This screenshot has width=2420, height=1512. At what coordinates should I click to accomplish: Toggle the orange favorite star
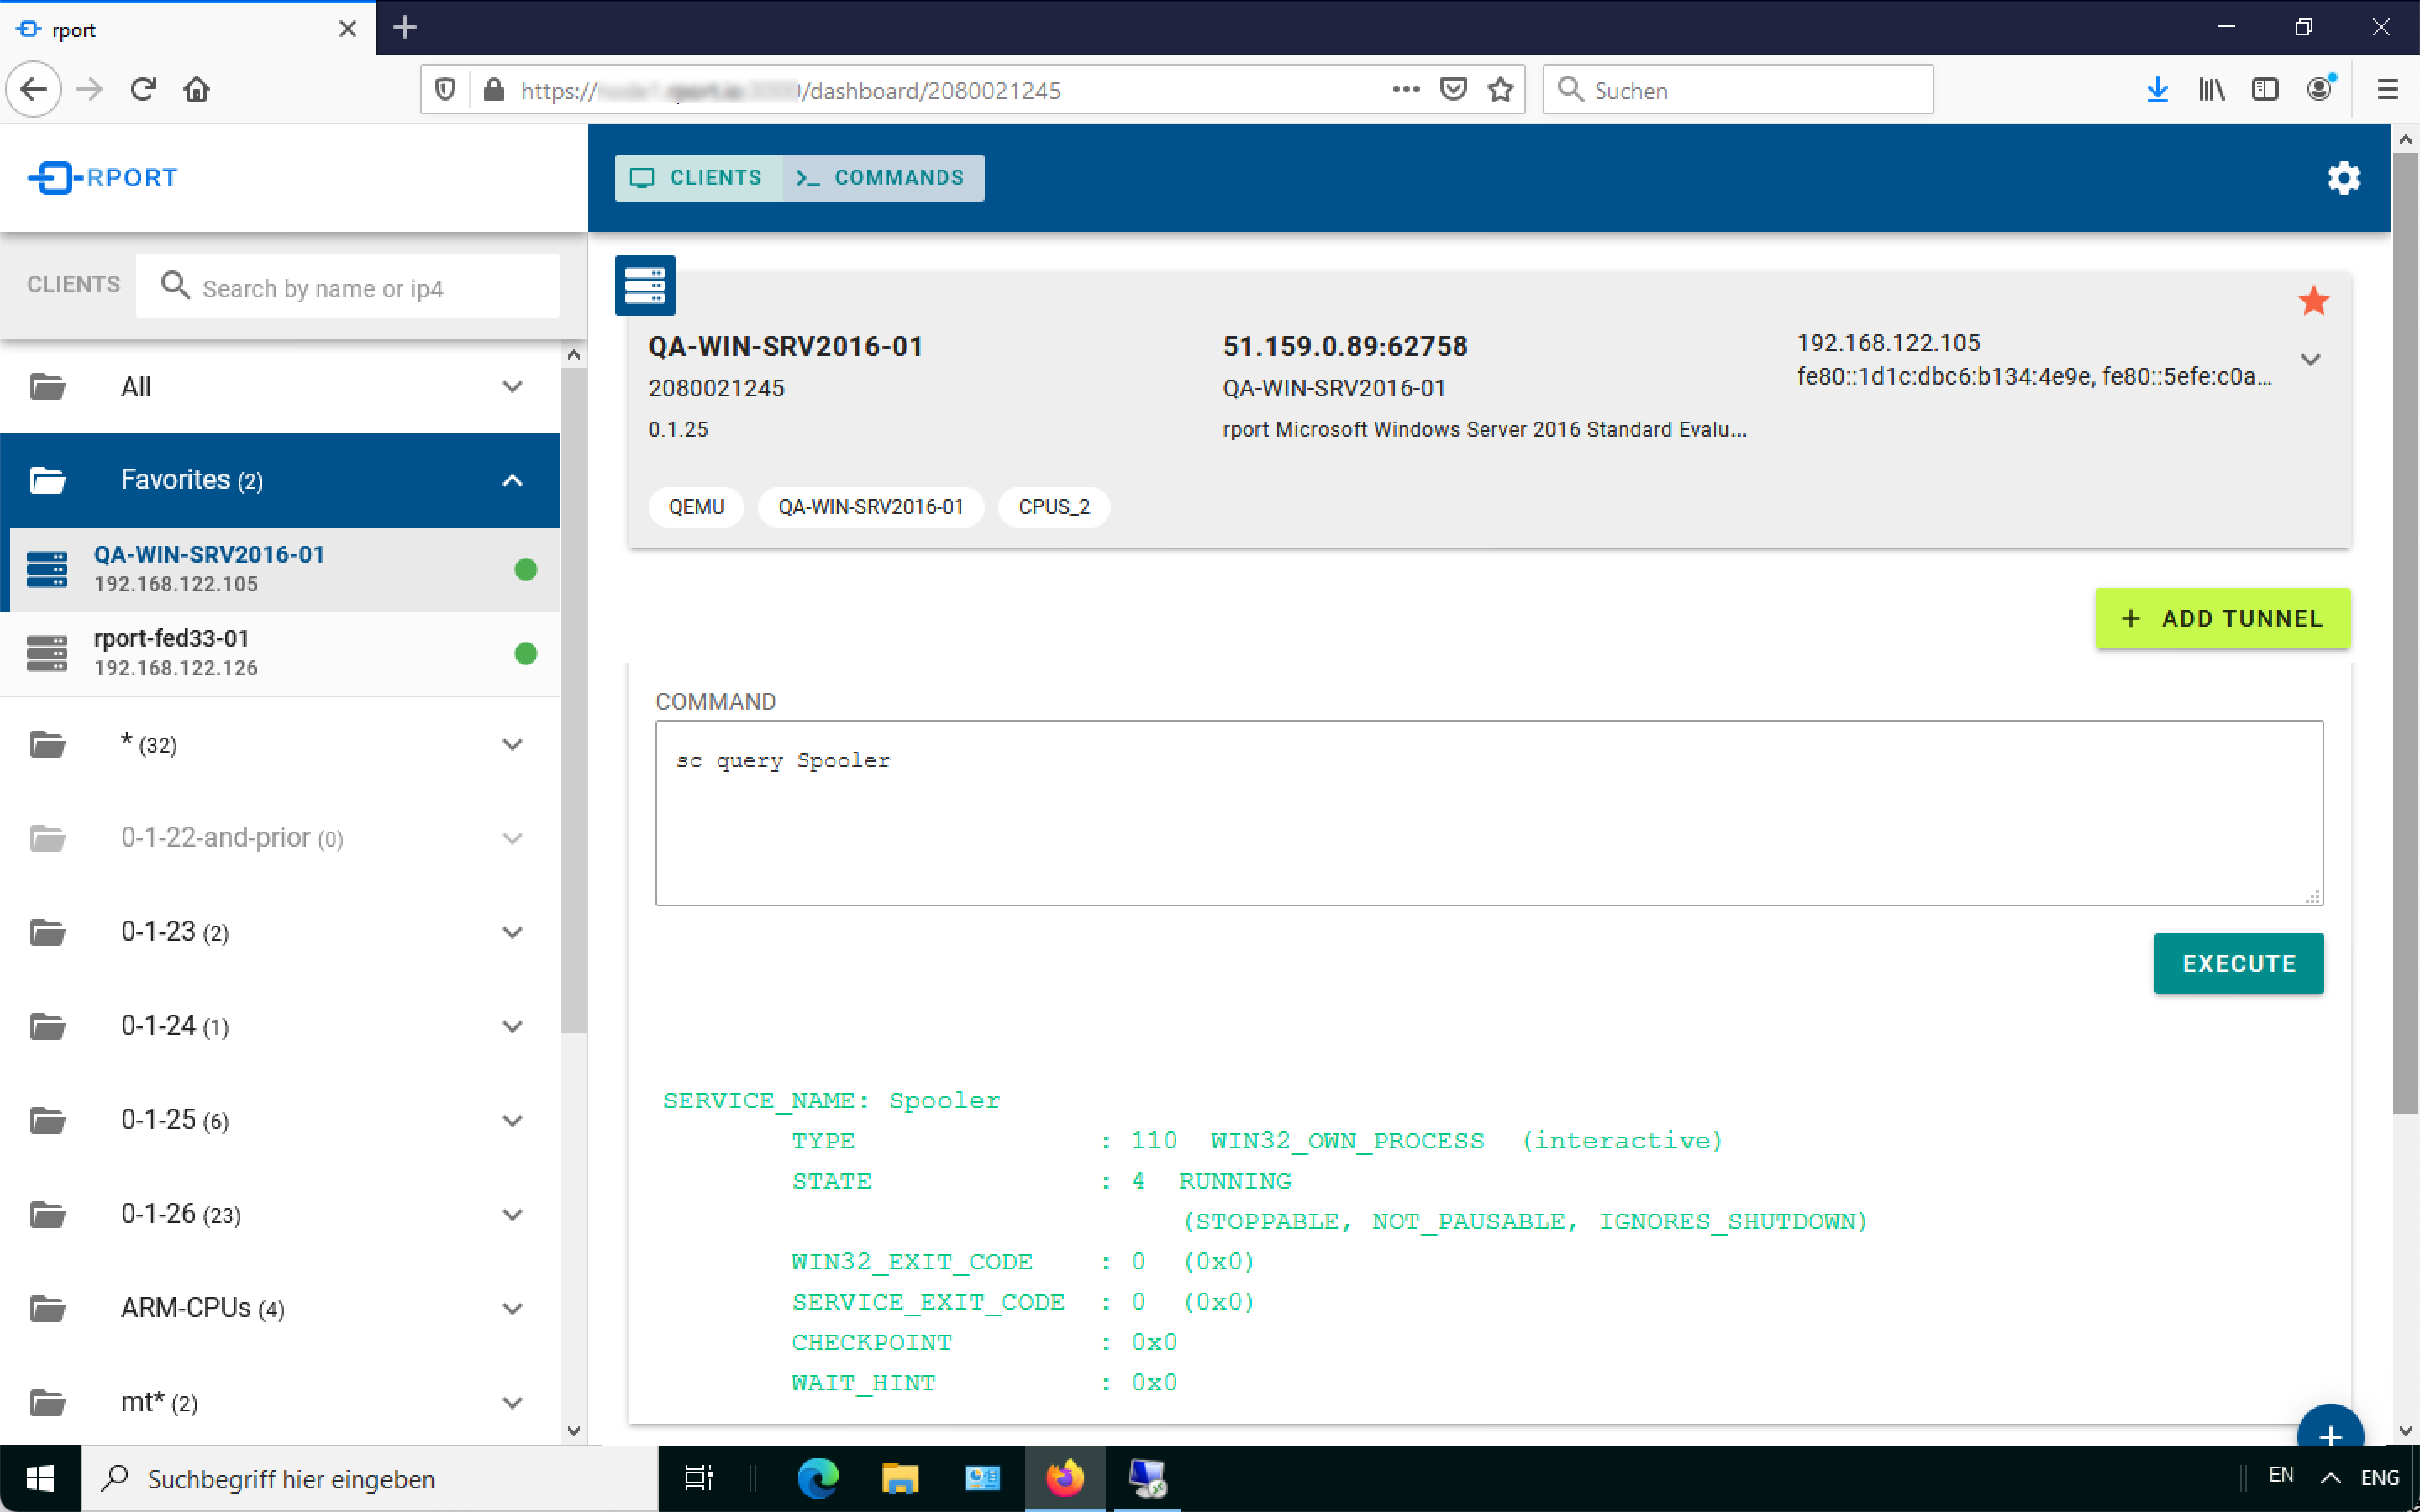pos(2313,301)
